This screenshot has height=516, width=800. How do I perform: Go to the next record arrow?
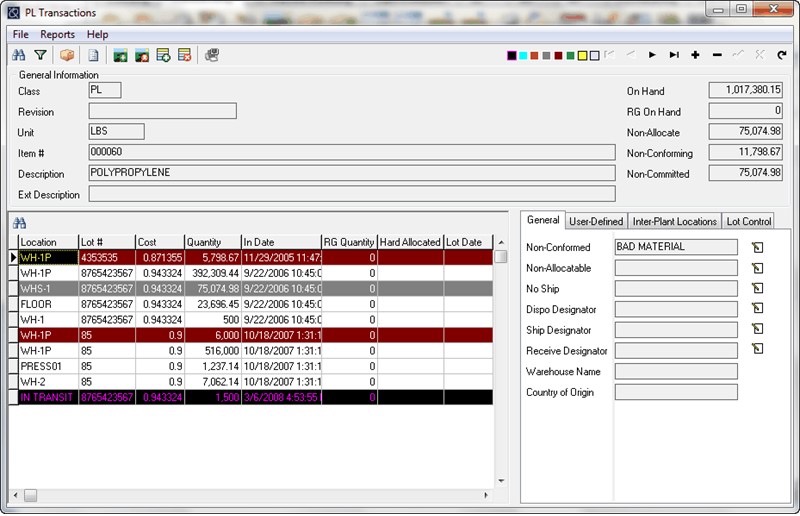pyautogui.click(x=652, y=55)
